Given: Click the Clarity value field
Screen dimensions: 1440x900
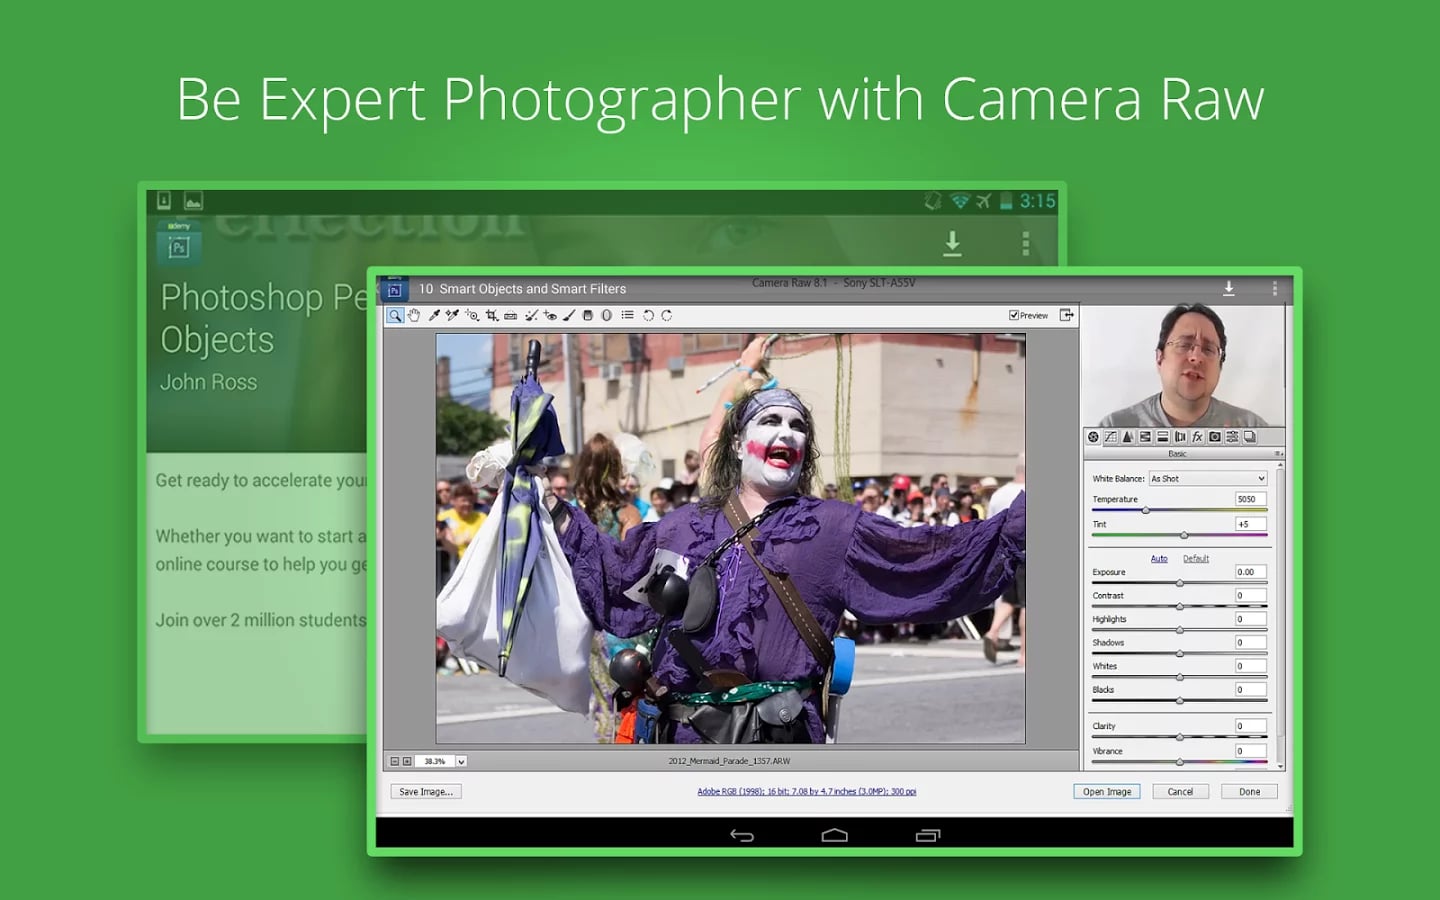Looking at the screenshot, I should [x=1251, y=726].
